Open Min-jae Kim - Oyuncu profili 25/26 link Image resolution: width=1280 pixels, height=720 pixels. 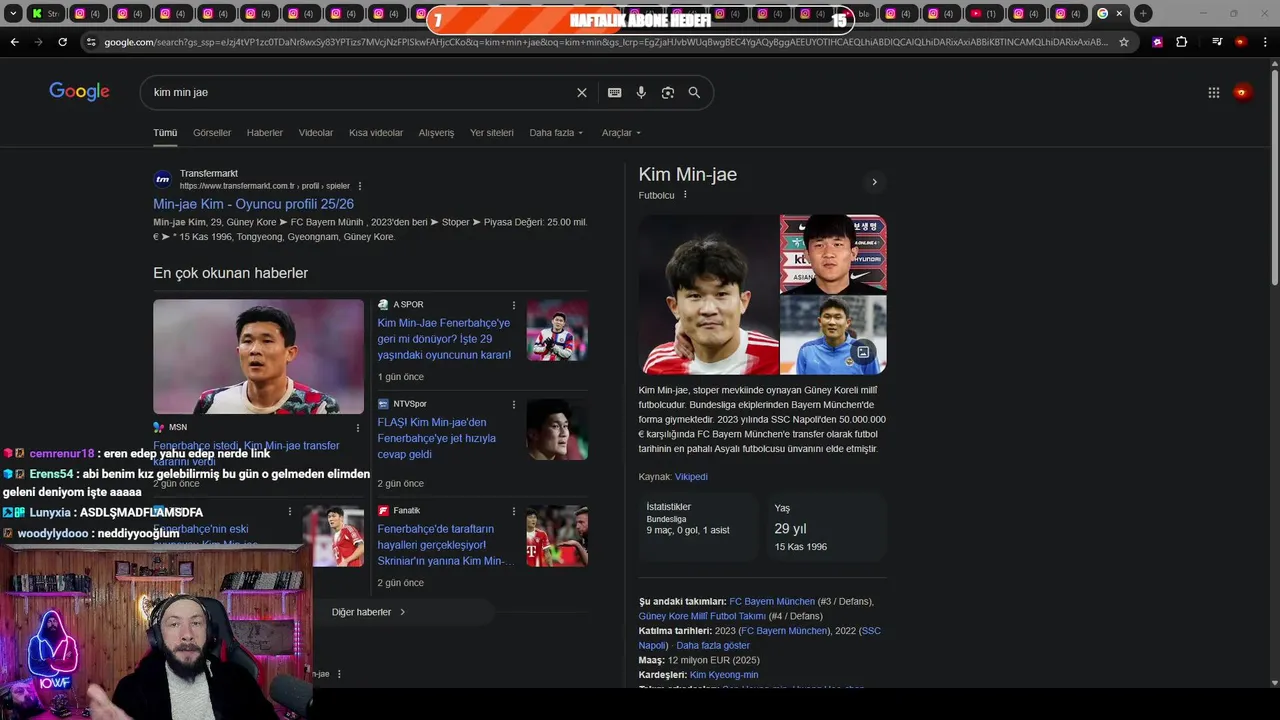253,204
